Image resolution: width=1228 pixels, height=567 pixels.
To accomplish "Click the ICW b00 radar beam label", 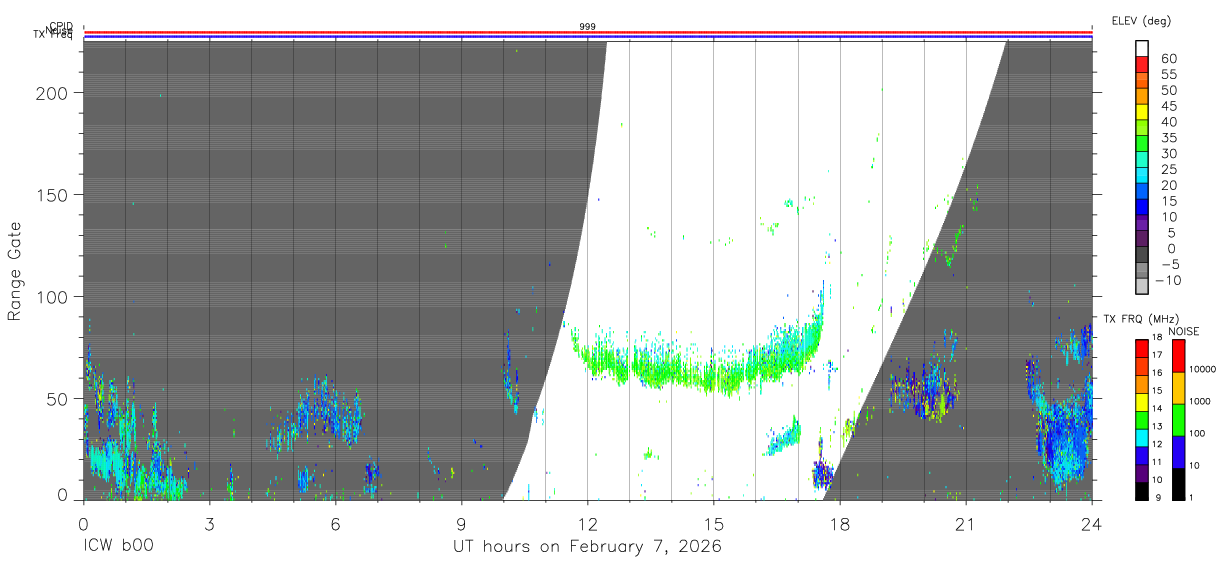I will 118,547.
